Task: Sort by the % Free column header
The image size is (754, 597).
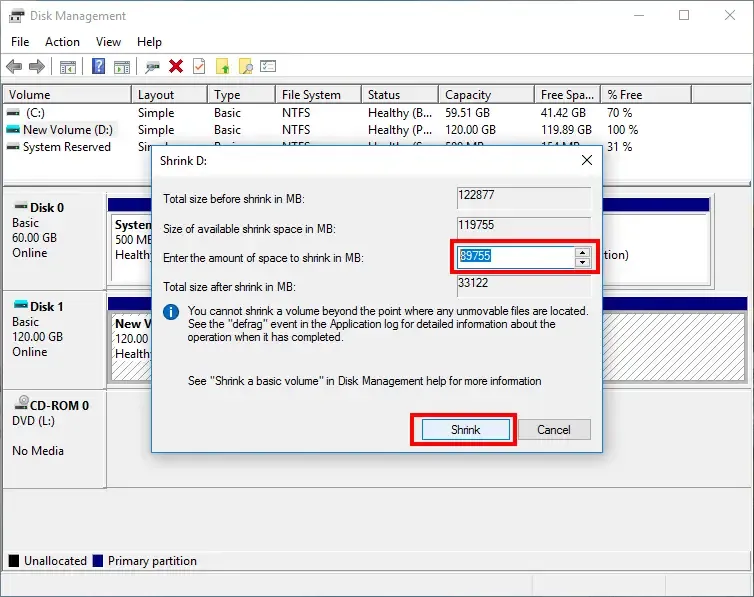Action: pyautogui.click(x=646, y=95)
